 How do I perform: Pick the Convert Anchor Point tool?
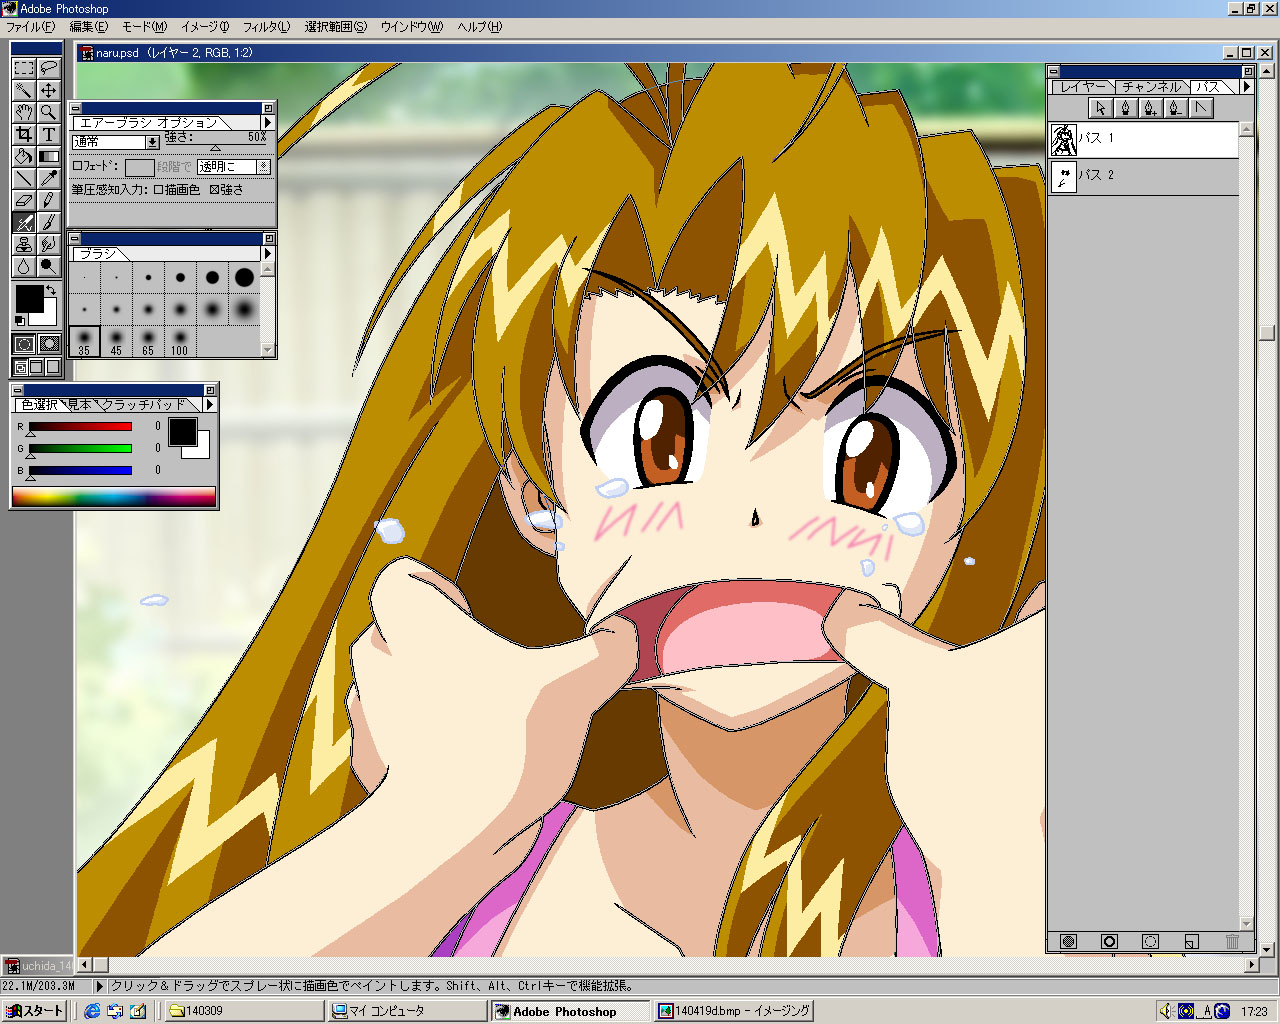[x=1200, y=108]
